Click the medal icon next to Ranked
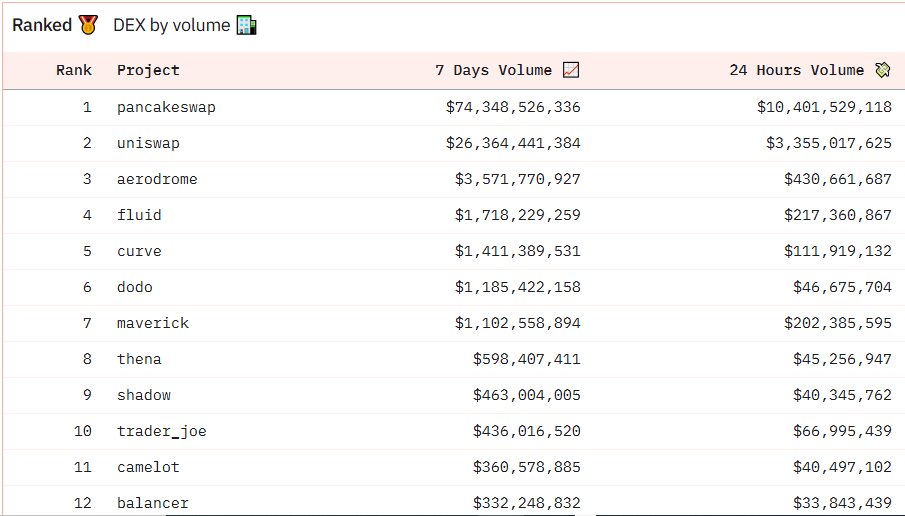Screen dimensions: 905x516 coord(88,25)
